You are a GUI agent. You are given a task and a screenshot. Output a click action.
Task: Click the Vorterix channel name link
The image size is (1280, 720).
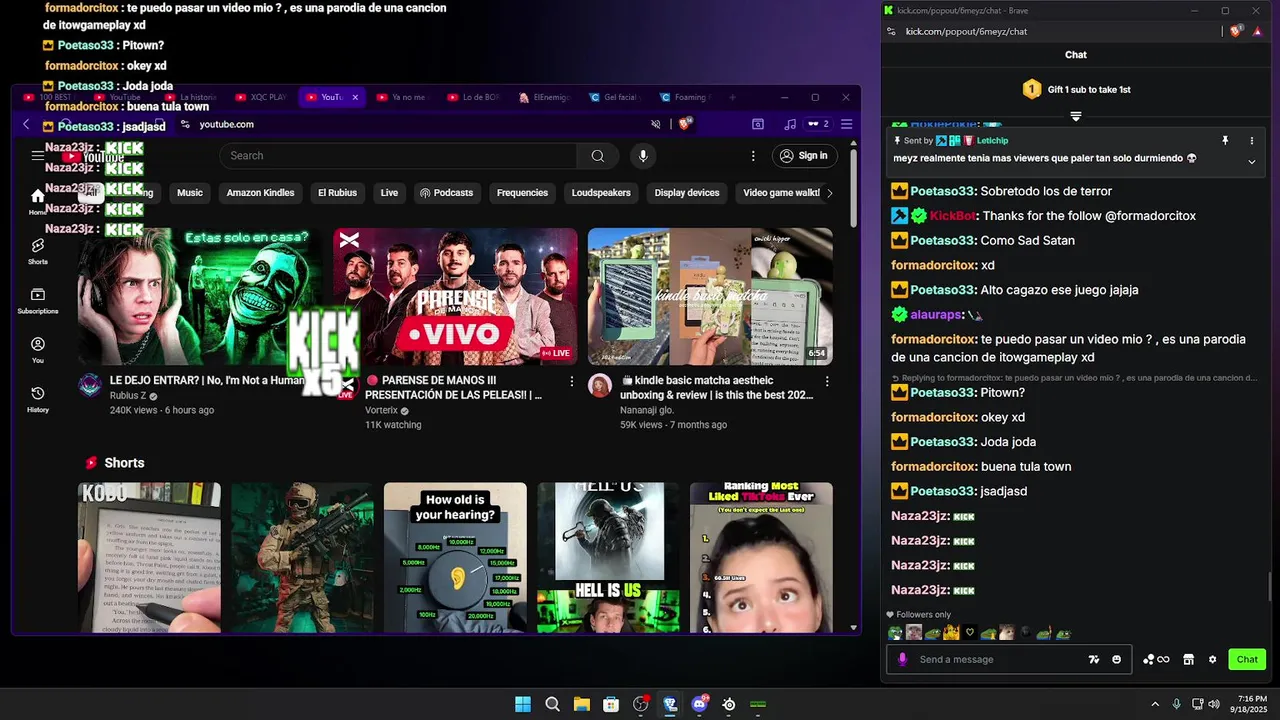382,410
